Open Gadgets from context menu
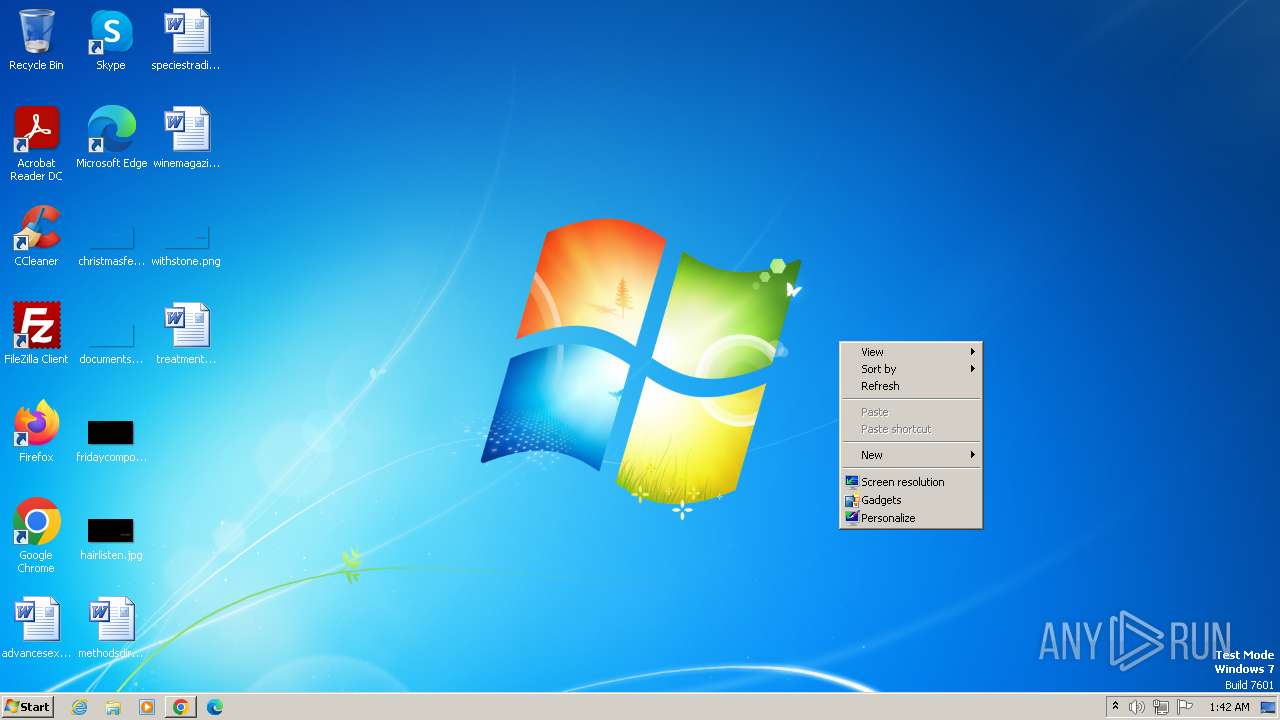 click(911, 500)
